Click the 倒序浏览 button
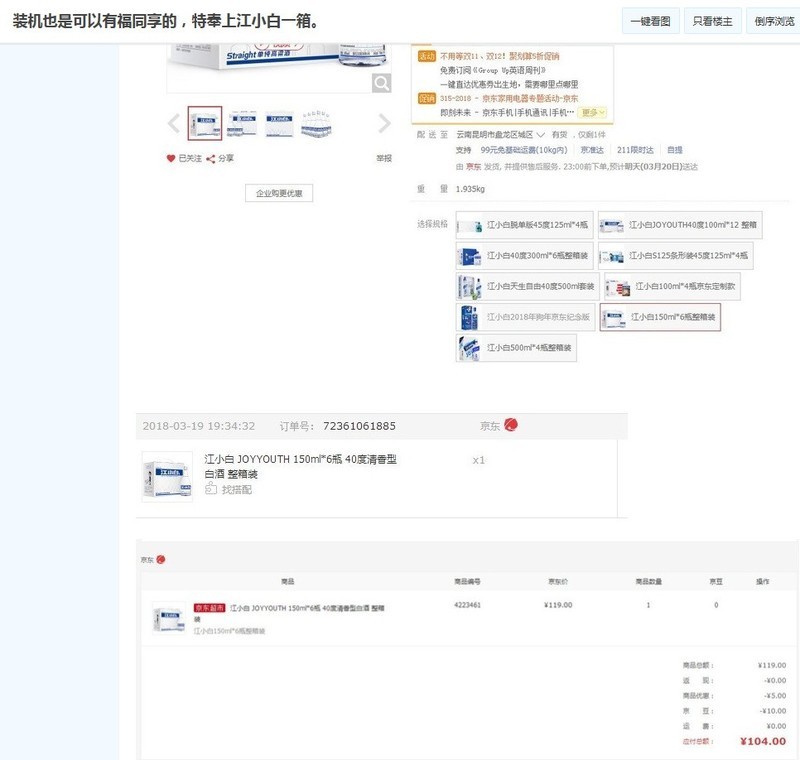 (x=773, y=21)
